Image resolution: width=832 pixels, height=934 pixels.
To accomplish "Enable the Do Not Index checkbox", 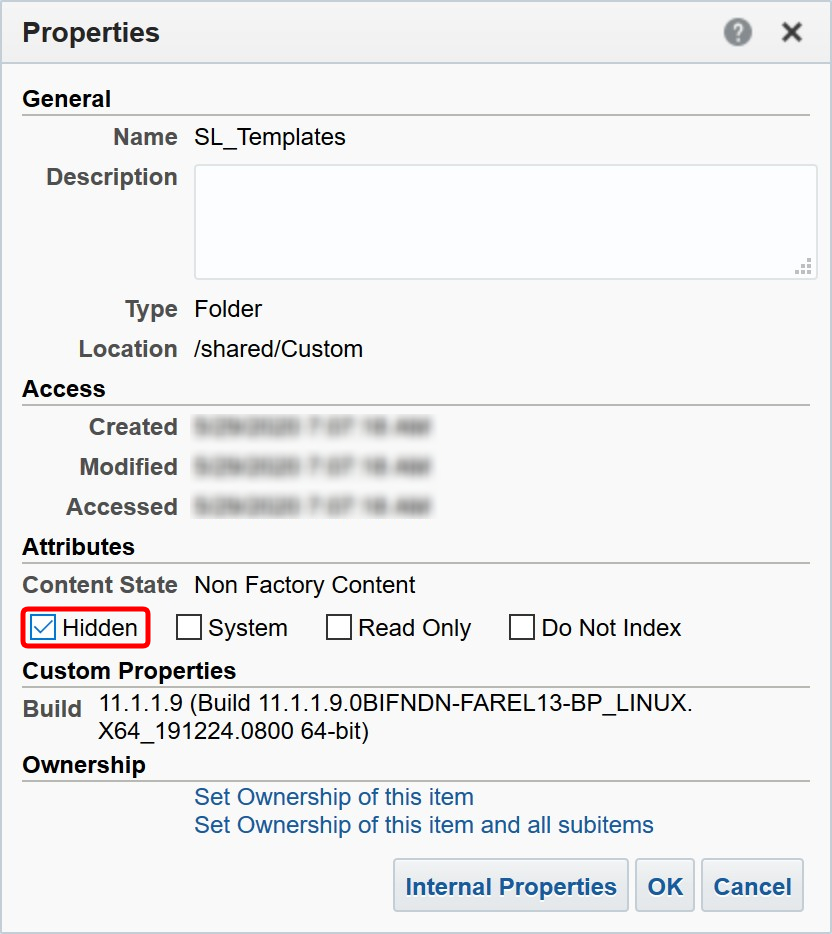I will [522, 627].
